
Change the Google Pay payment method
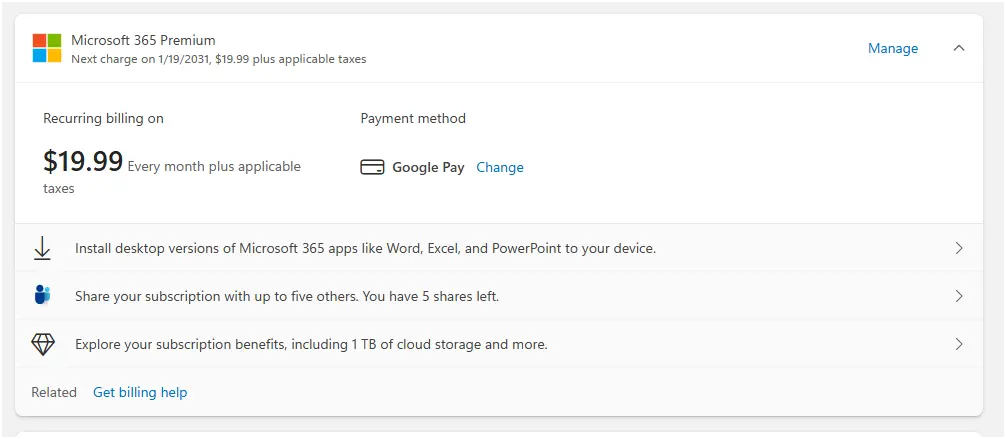point(500,168)
